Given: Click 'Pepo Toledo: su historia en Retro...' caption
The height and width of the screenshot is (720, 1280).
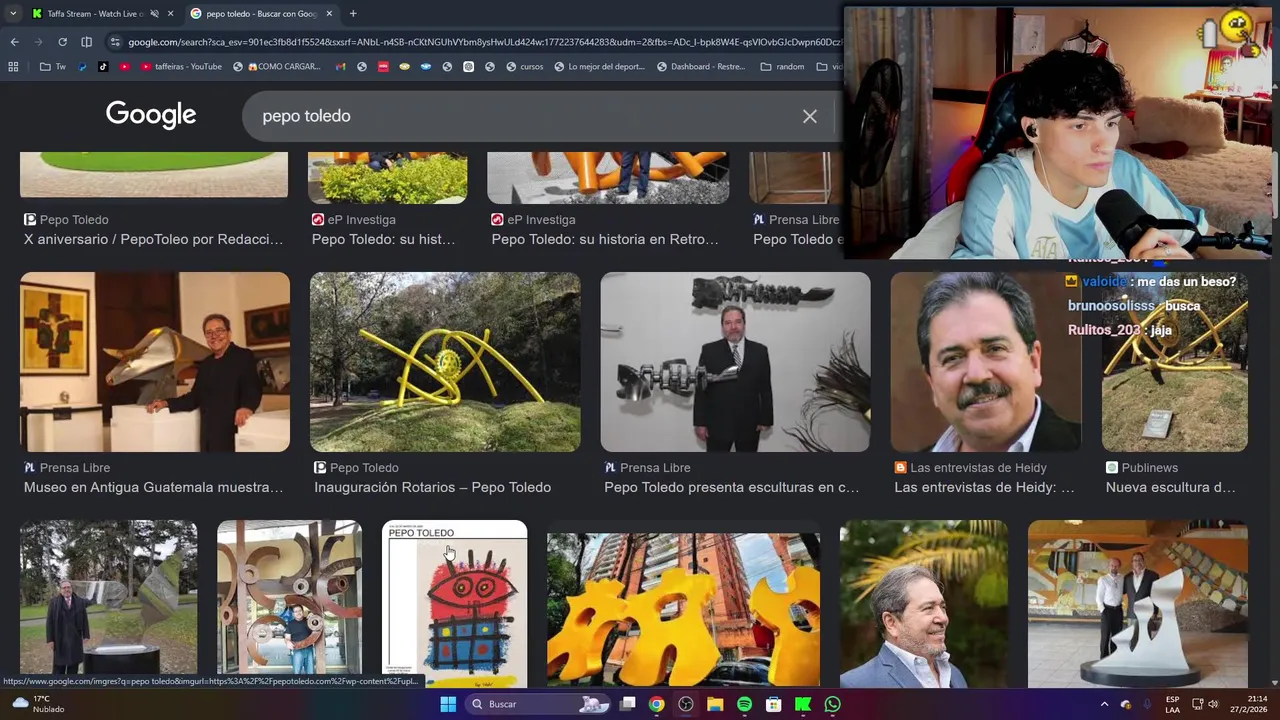Looking at the screenshot, I should coord(605,239).
